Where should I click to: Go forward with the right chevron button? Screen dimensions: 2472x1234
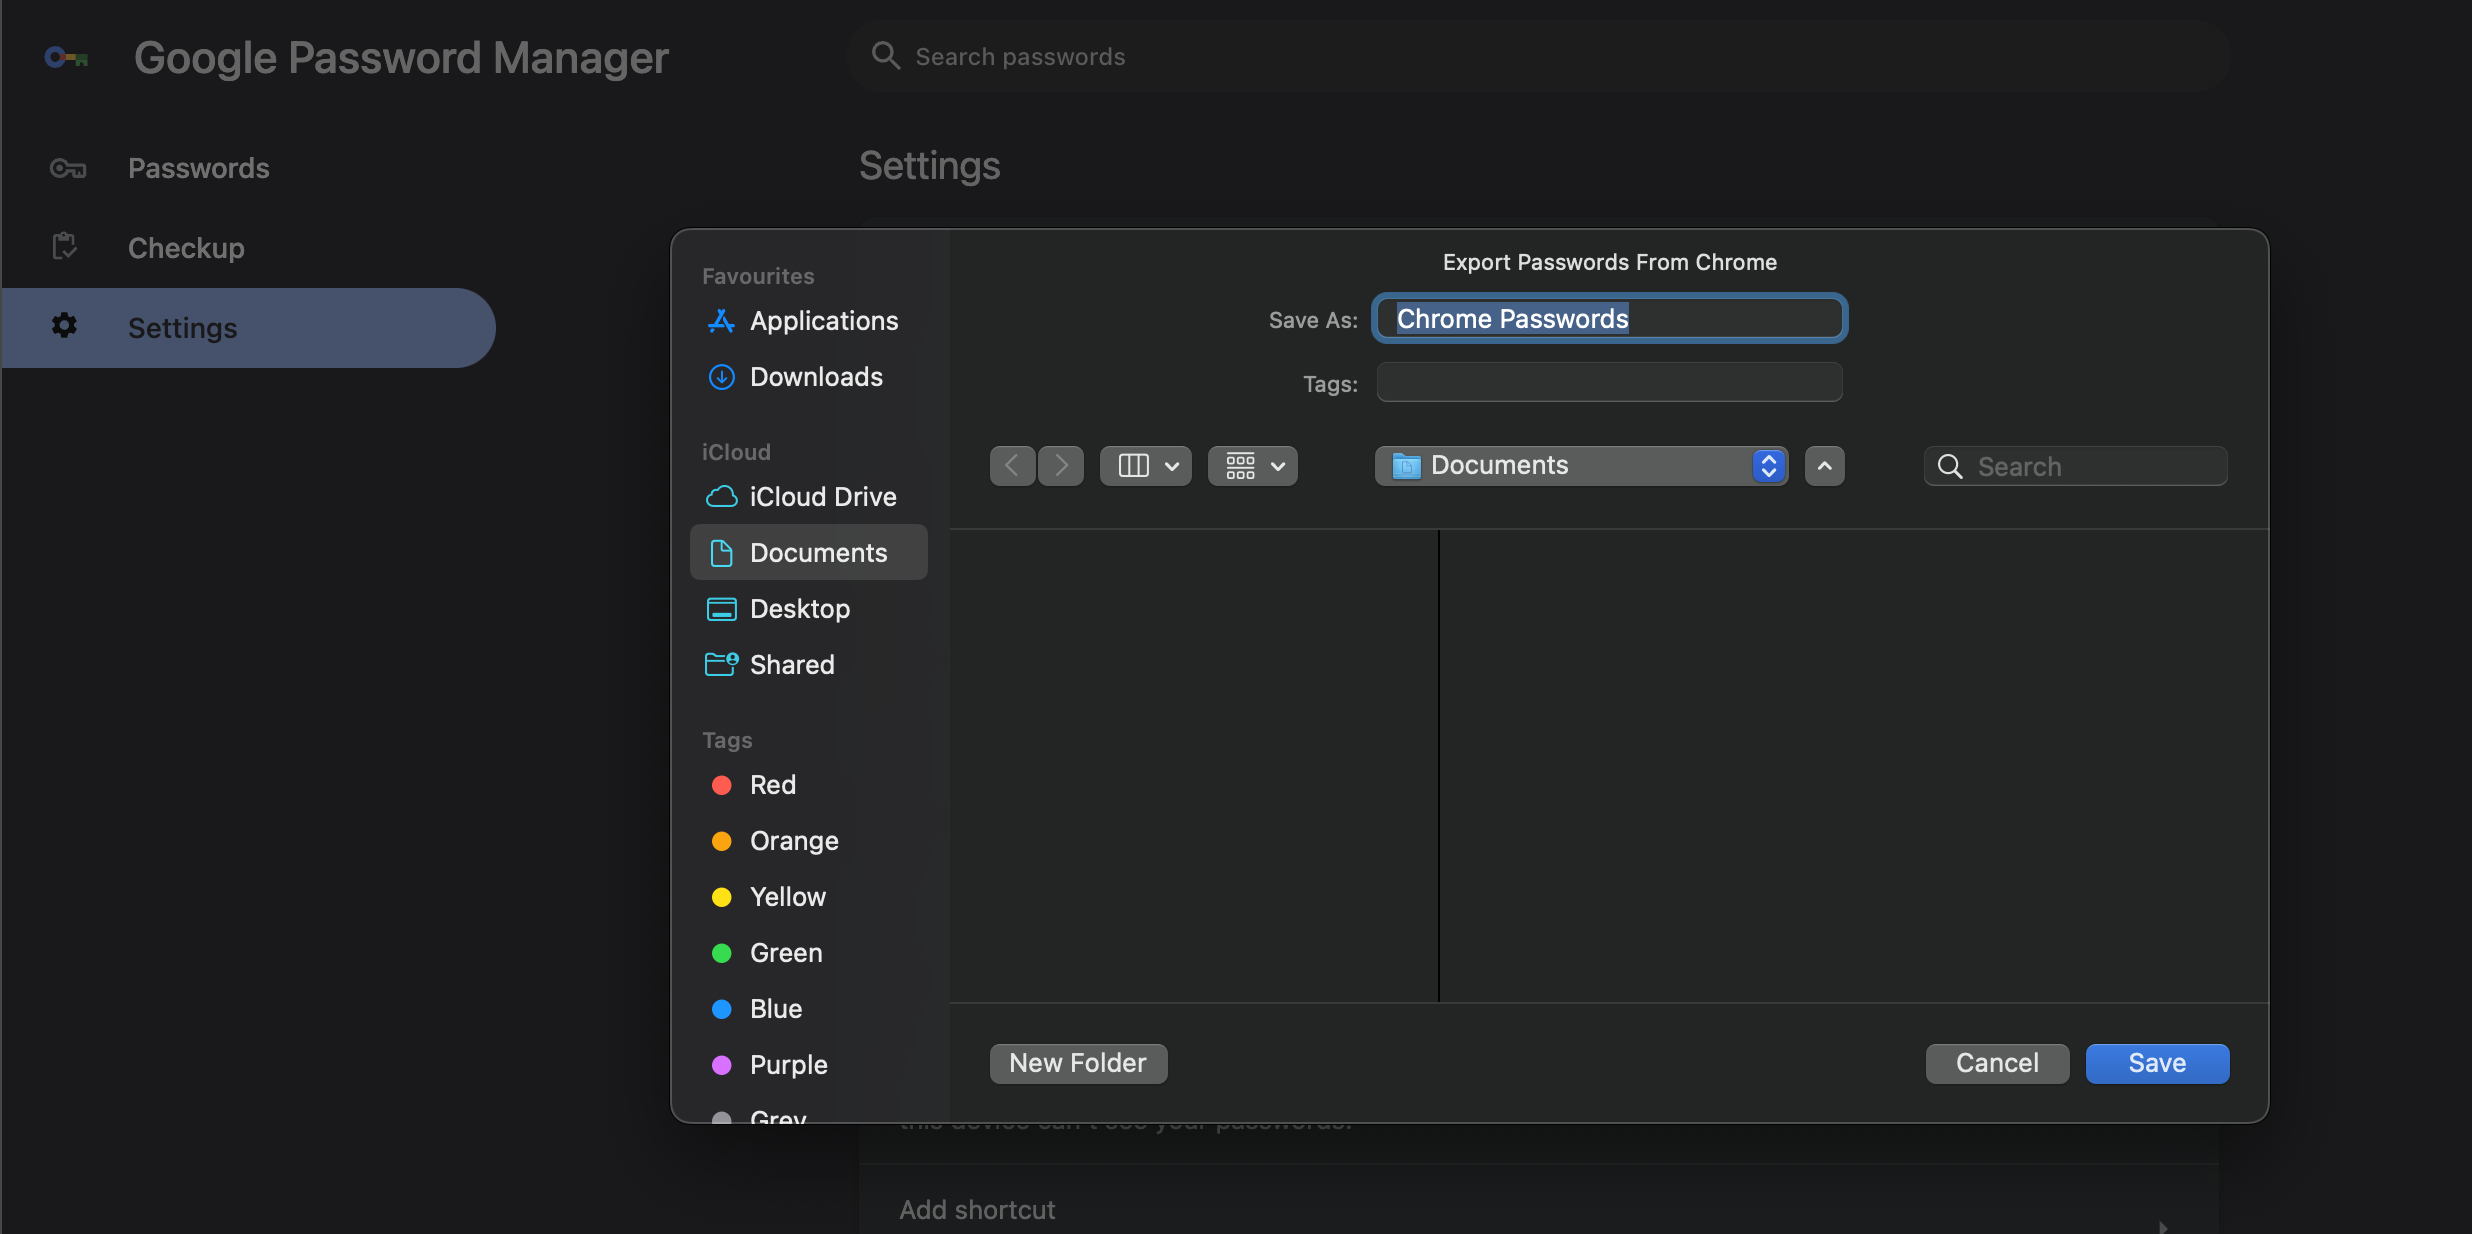pos(1061,466)
